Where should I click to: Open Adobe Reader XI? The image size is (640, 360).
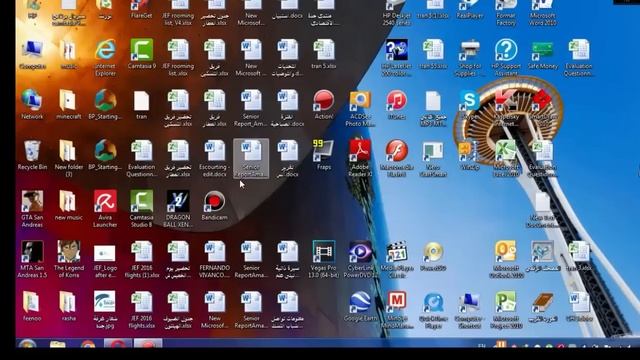pyautogui.click(x=360, y=159)
